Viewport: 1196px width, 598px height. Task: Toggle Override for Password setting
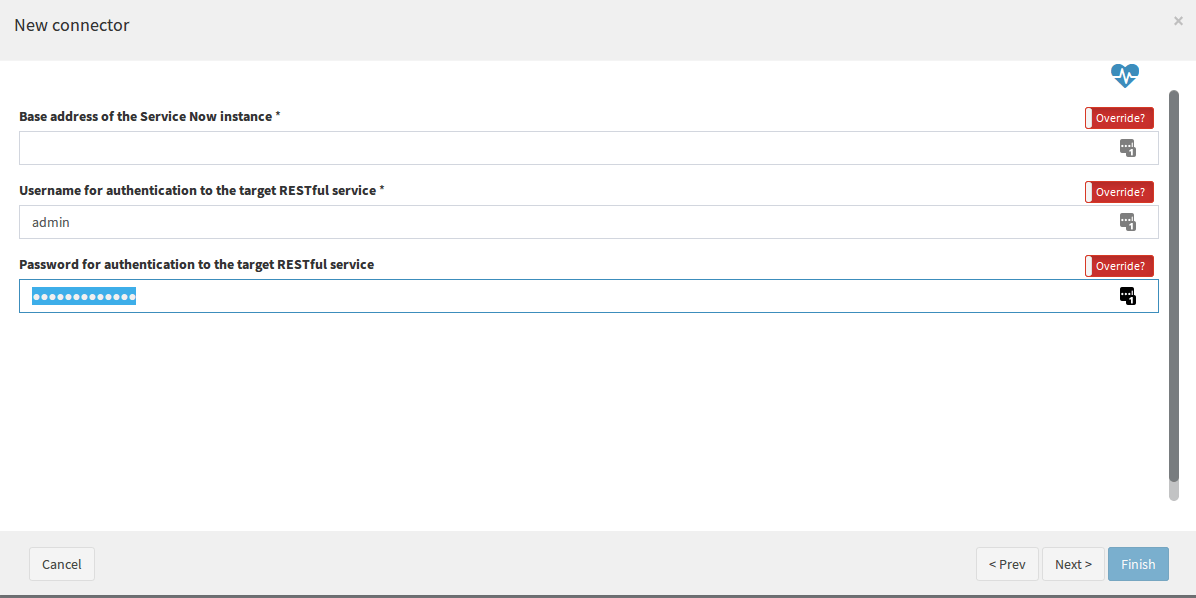click(1119, 266)
